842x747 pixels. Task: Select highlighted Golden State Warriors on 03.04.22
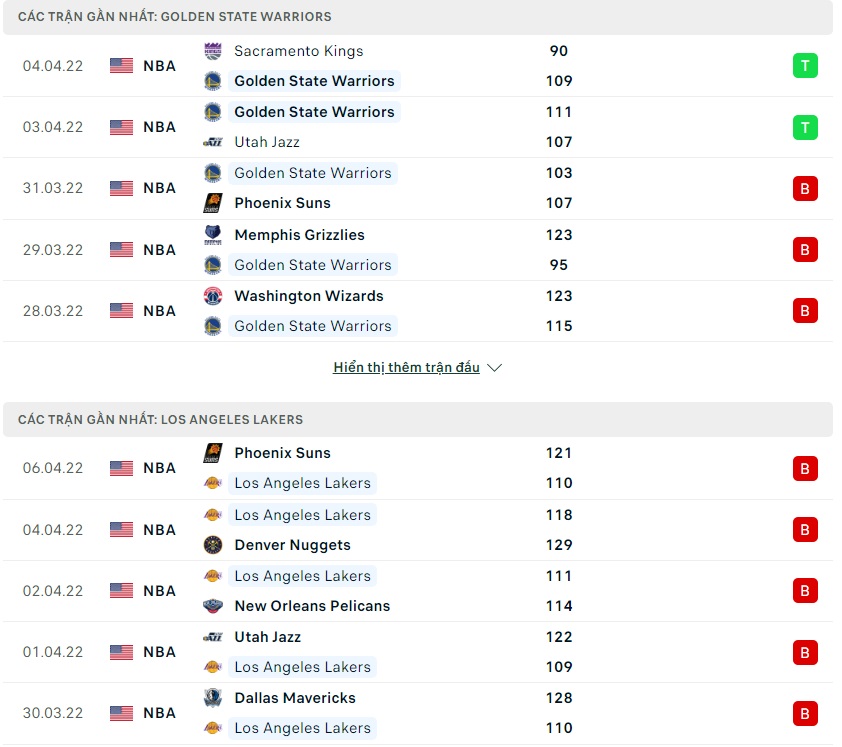(314, 112)
